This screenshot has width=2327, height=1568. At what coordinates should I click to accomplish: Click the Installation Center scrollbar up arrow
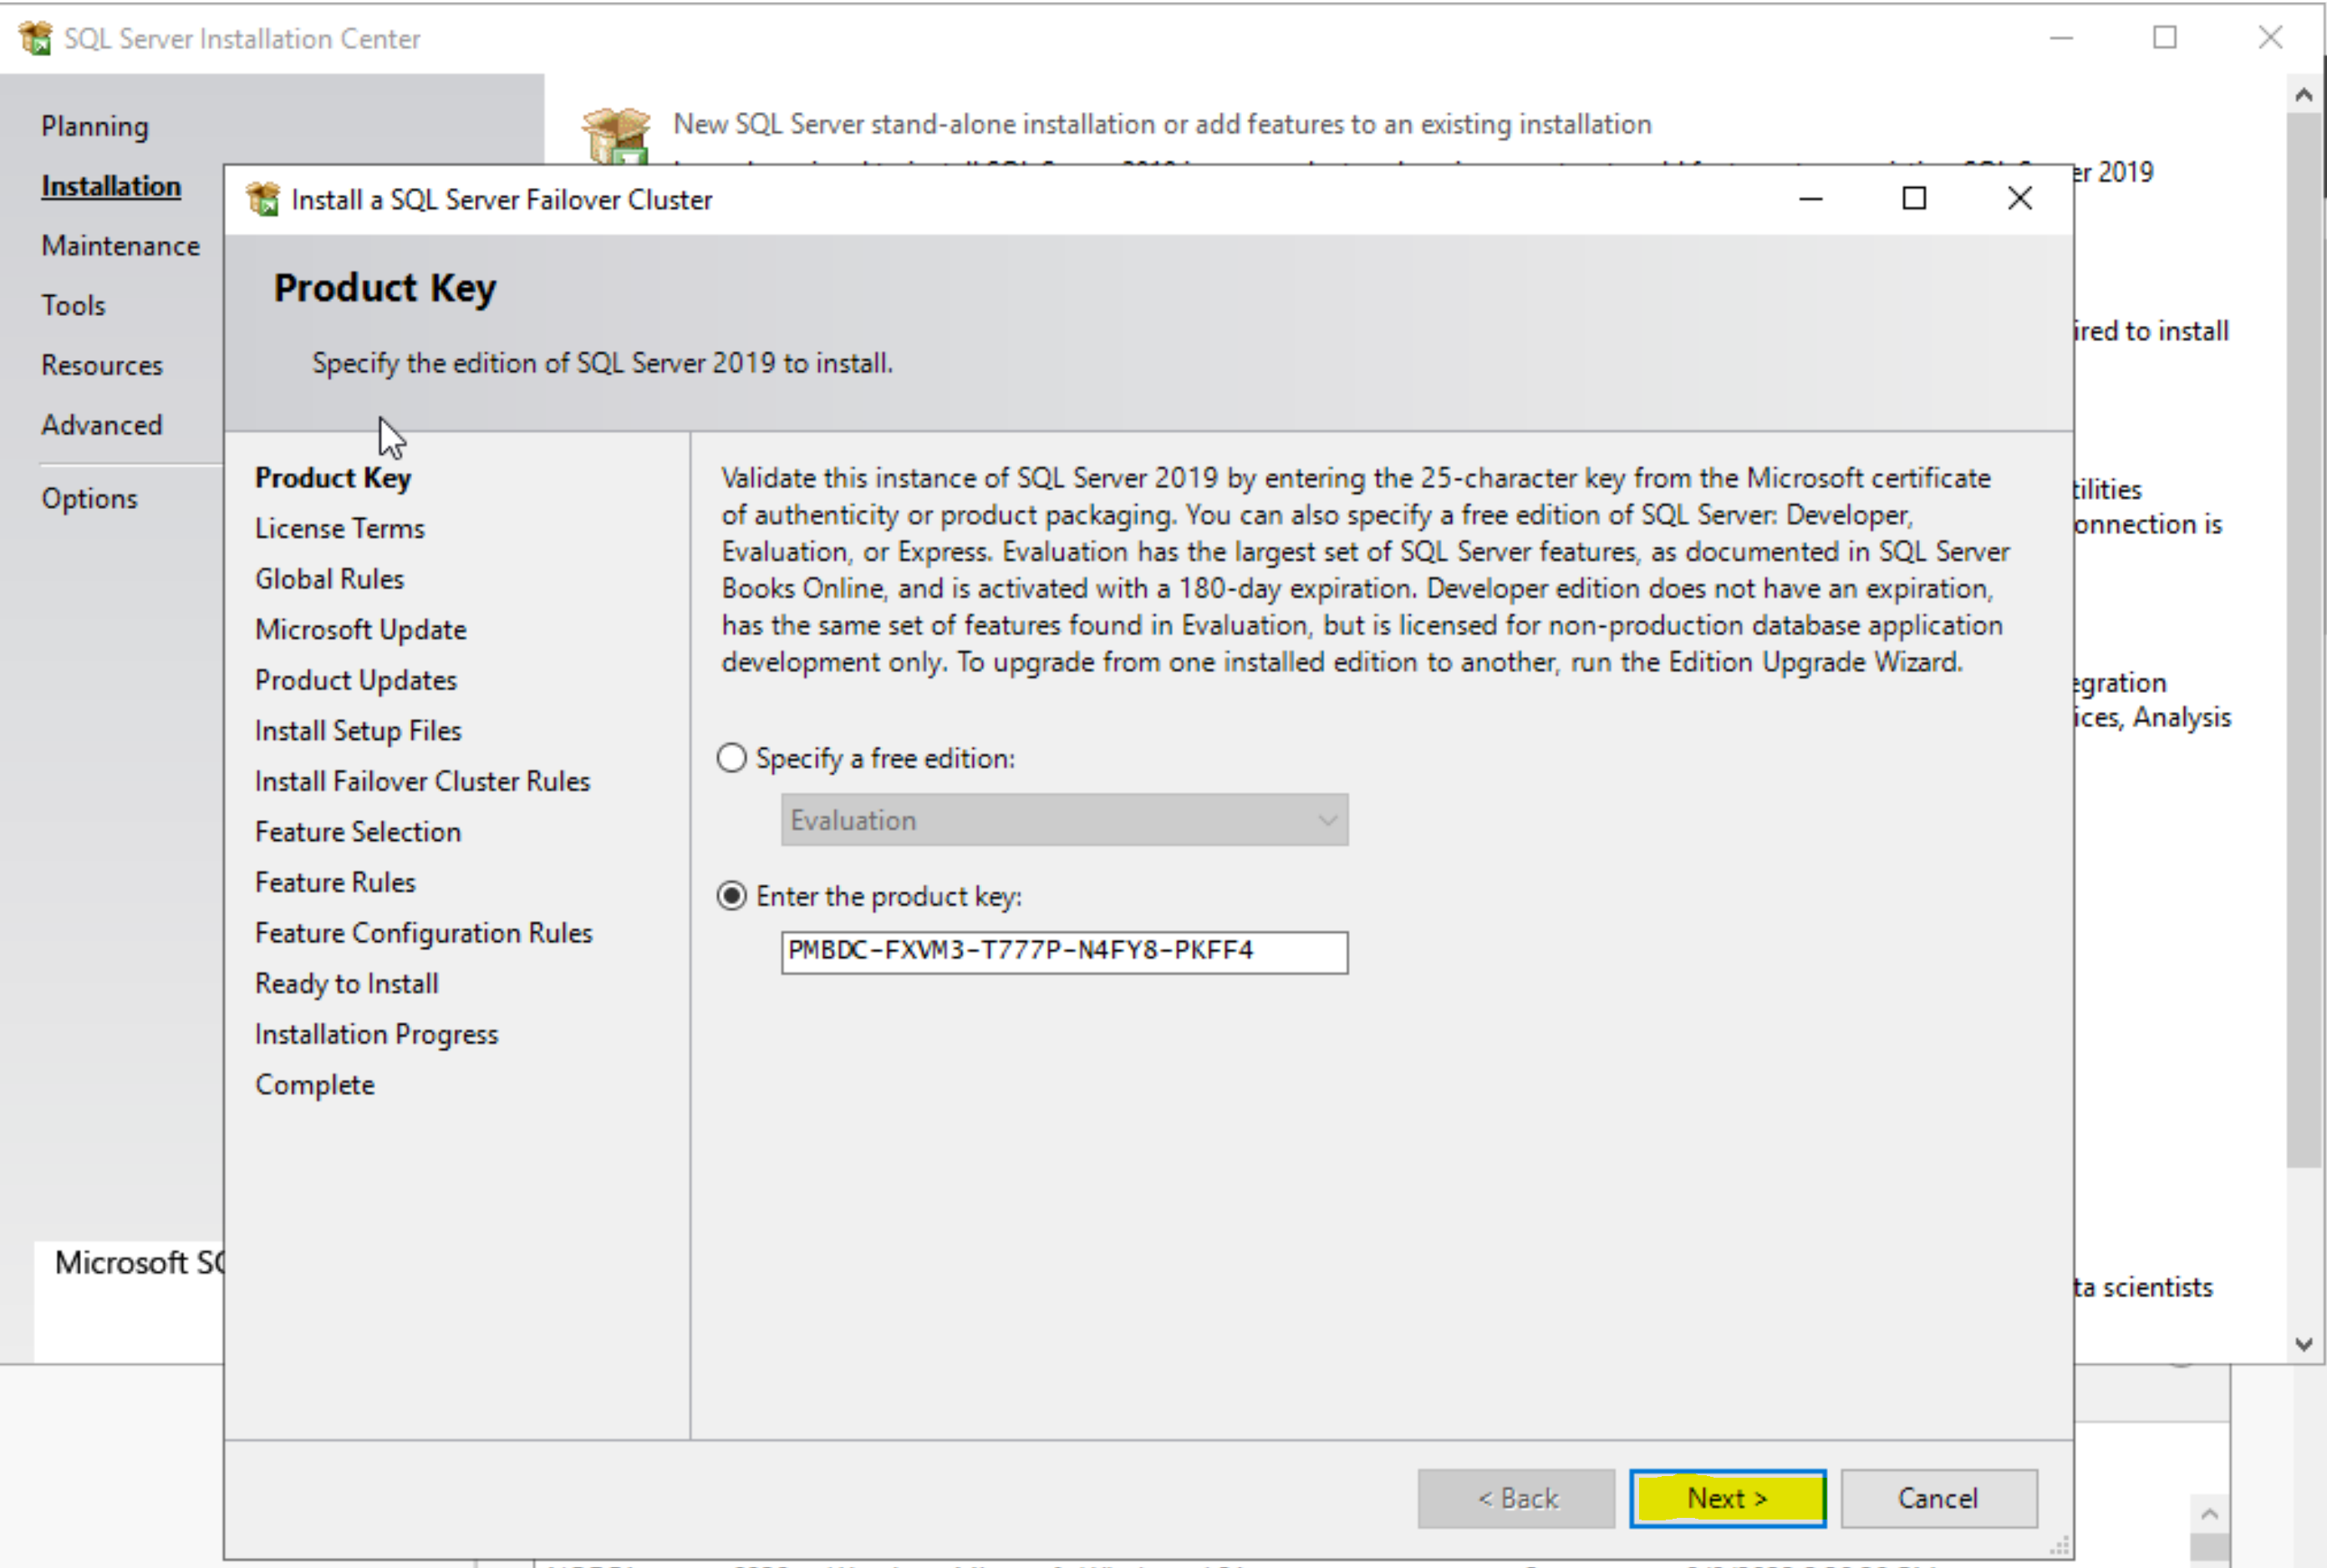(x=2304, y=95)
